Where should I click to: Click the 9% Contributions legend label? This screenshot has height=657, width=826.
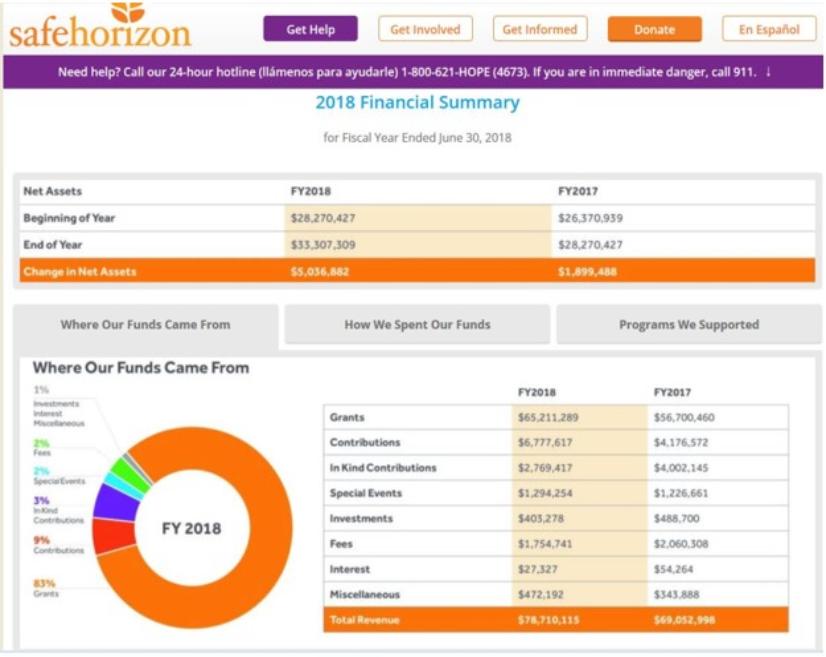(58, 545)
